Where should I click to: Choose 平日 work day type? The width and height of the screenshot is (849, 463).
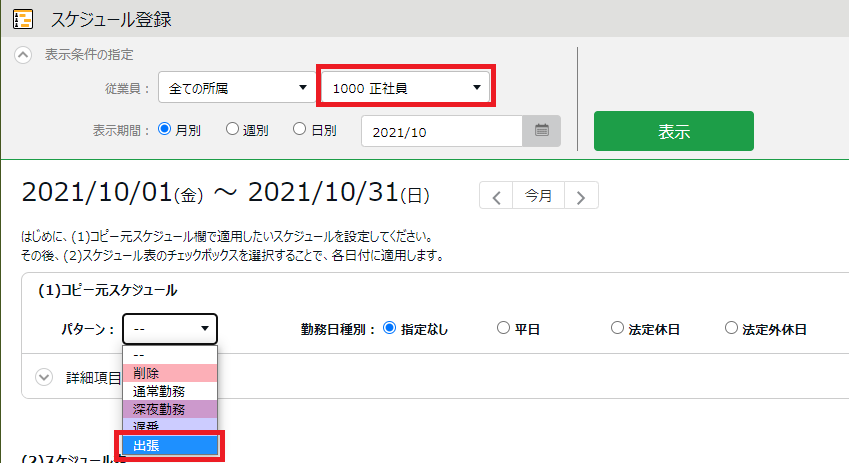[x=503, y=328]
